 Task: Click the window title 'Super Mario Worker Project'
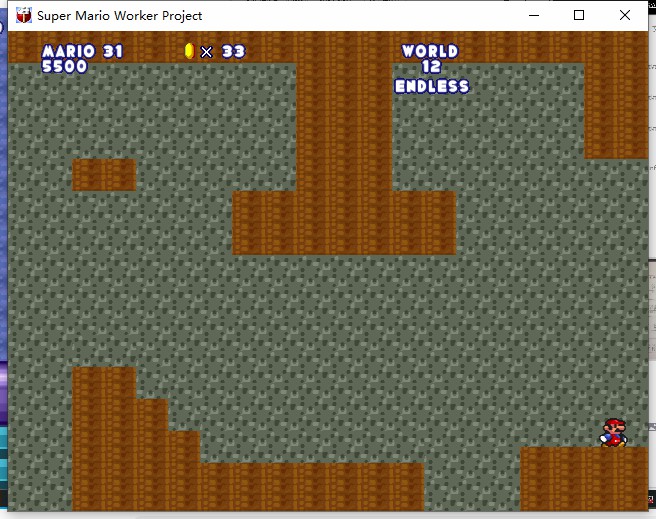[x=120, y=15]
